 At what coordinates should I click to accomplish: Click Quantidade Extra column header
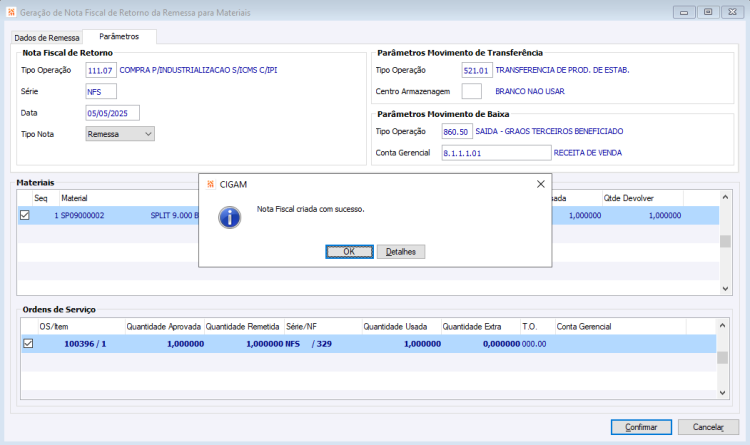pyautogui.click(x=480, y=326)
